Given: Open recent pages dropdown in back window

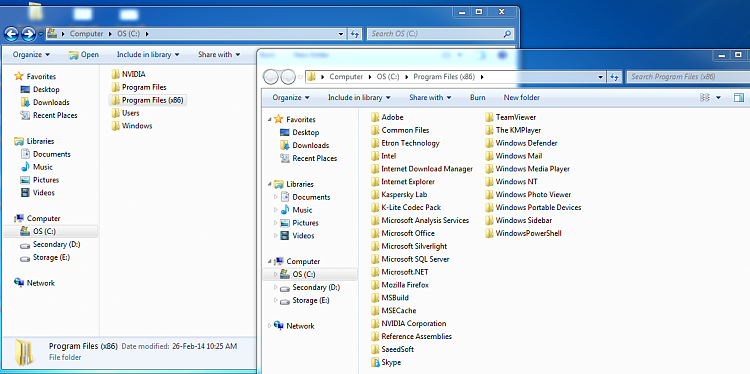Looking at the screenshot, I should [x=41, y=33].
